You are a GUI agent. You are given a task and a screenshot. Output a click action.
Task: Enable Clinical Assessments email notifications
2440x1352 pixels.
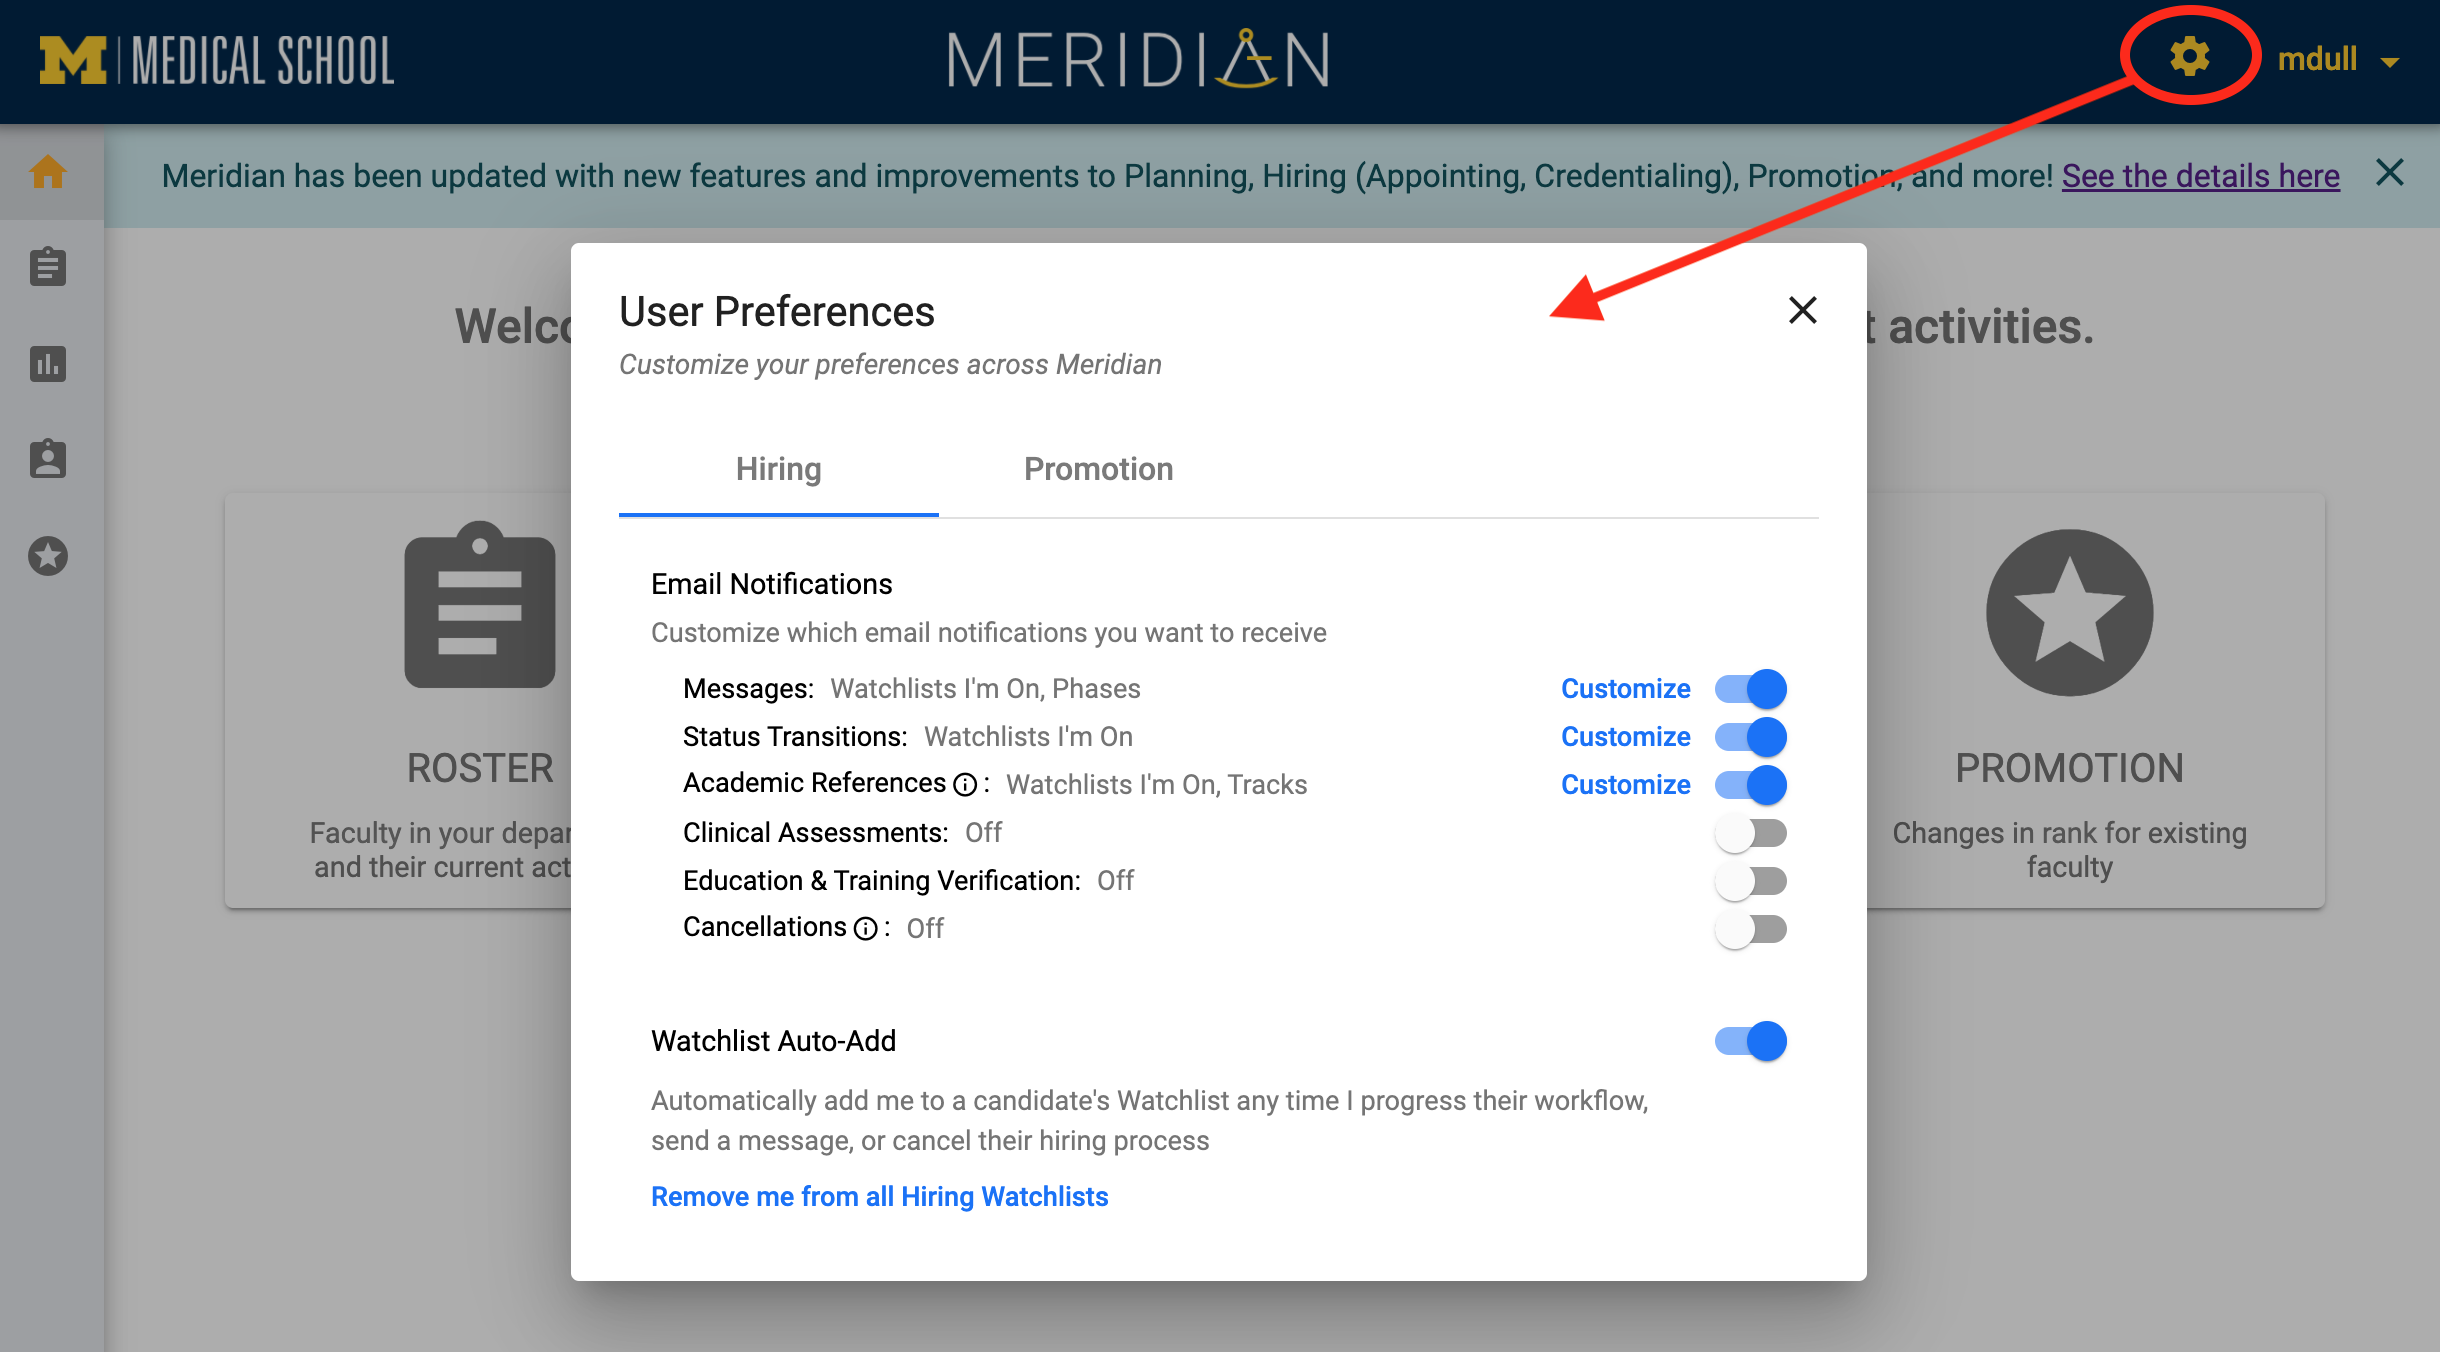(x=1751, y=832)
